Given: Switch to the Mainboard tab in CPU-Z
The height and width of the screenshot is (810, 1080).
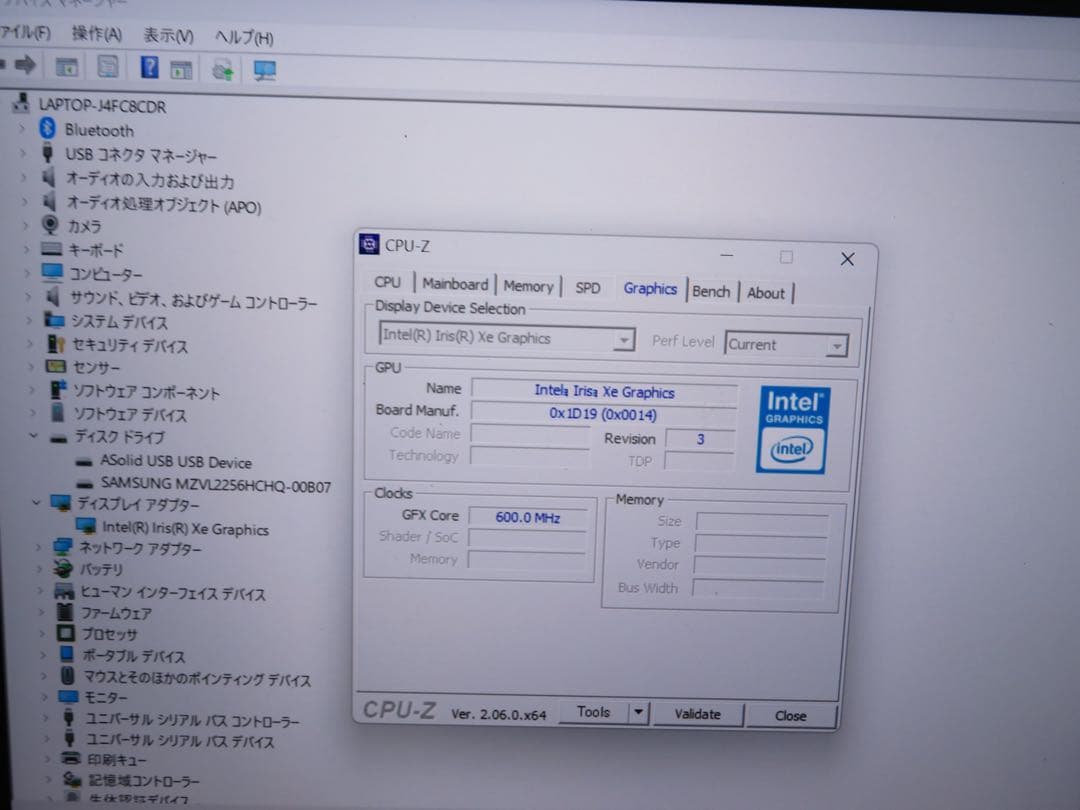Looking at the screenshot, I should (455, 284).
